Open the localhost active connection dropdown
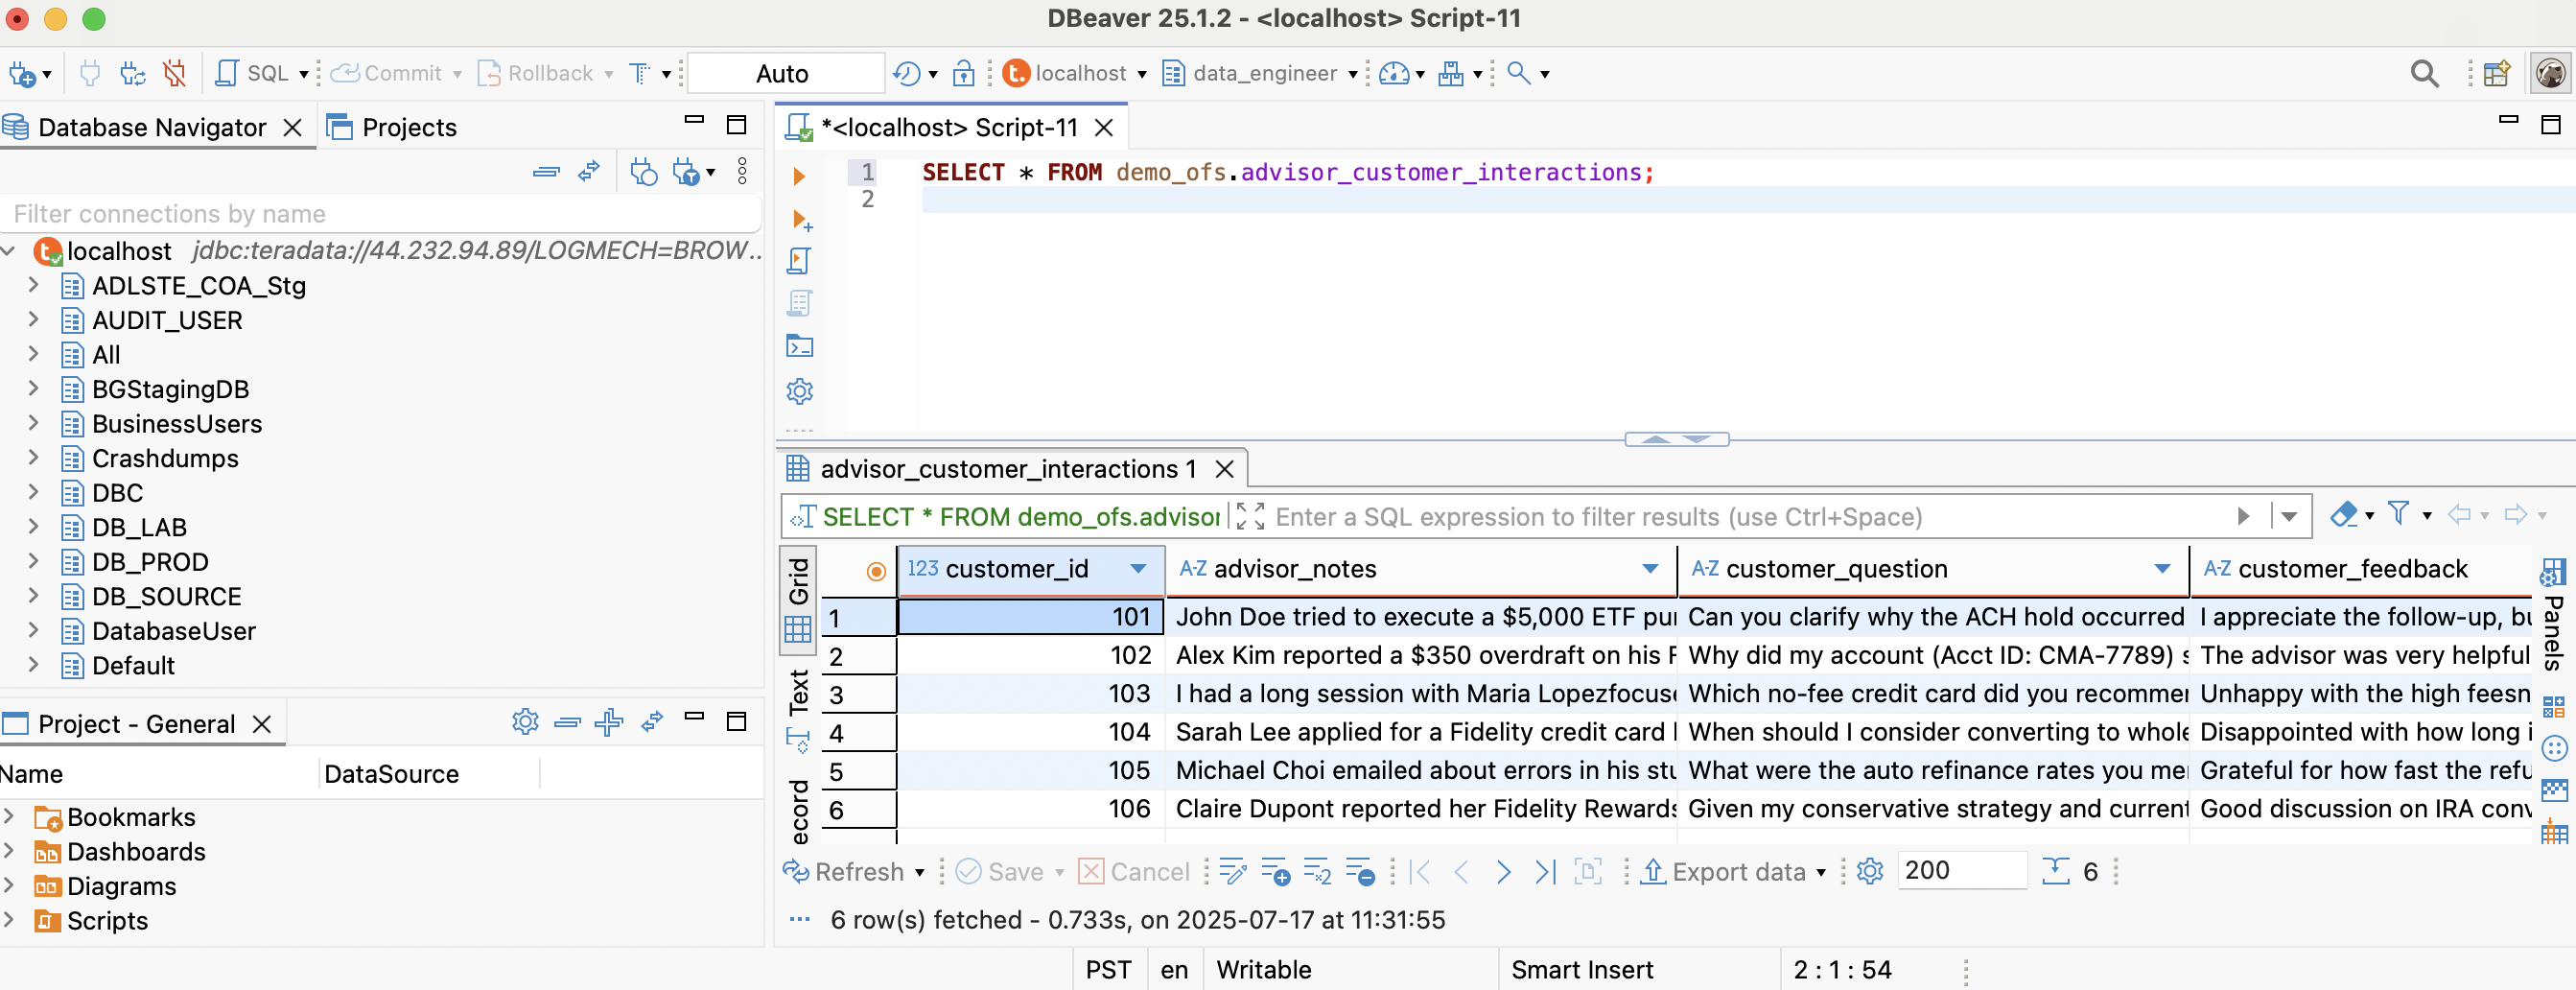 1076,74
